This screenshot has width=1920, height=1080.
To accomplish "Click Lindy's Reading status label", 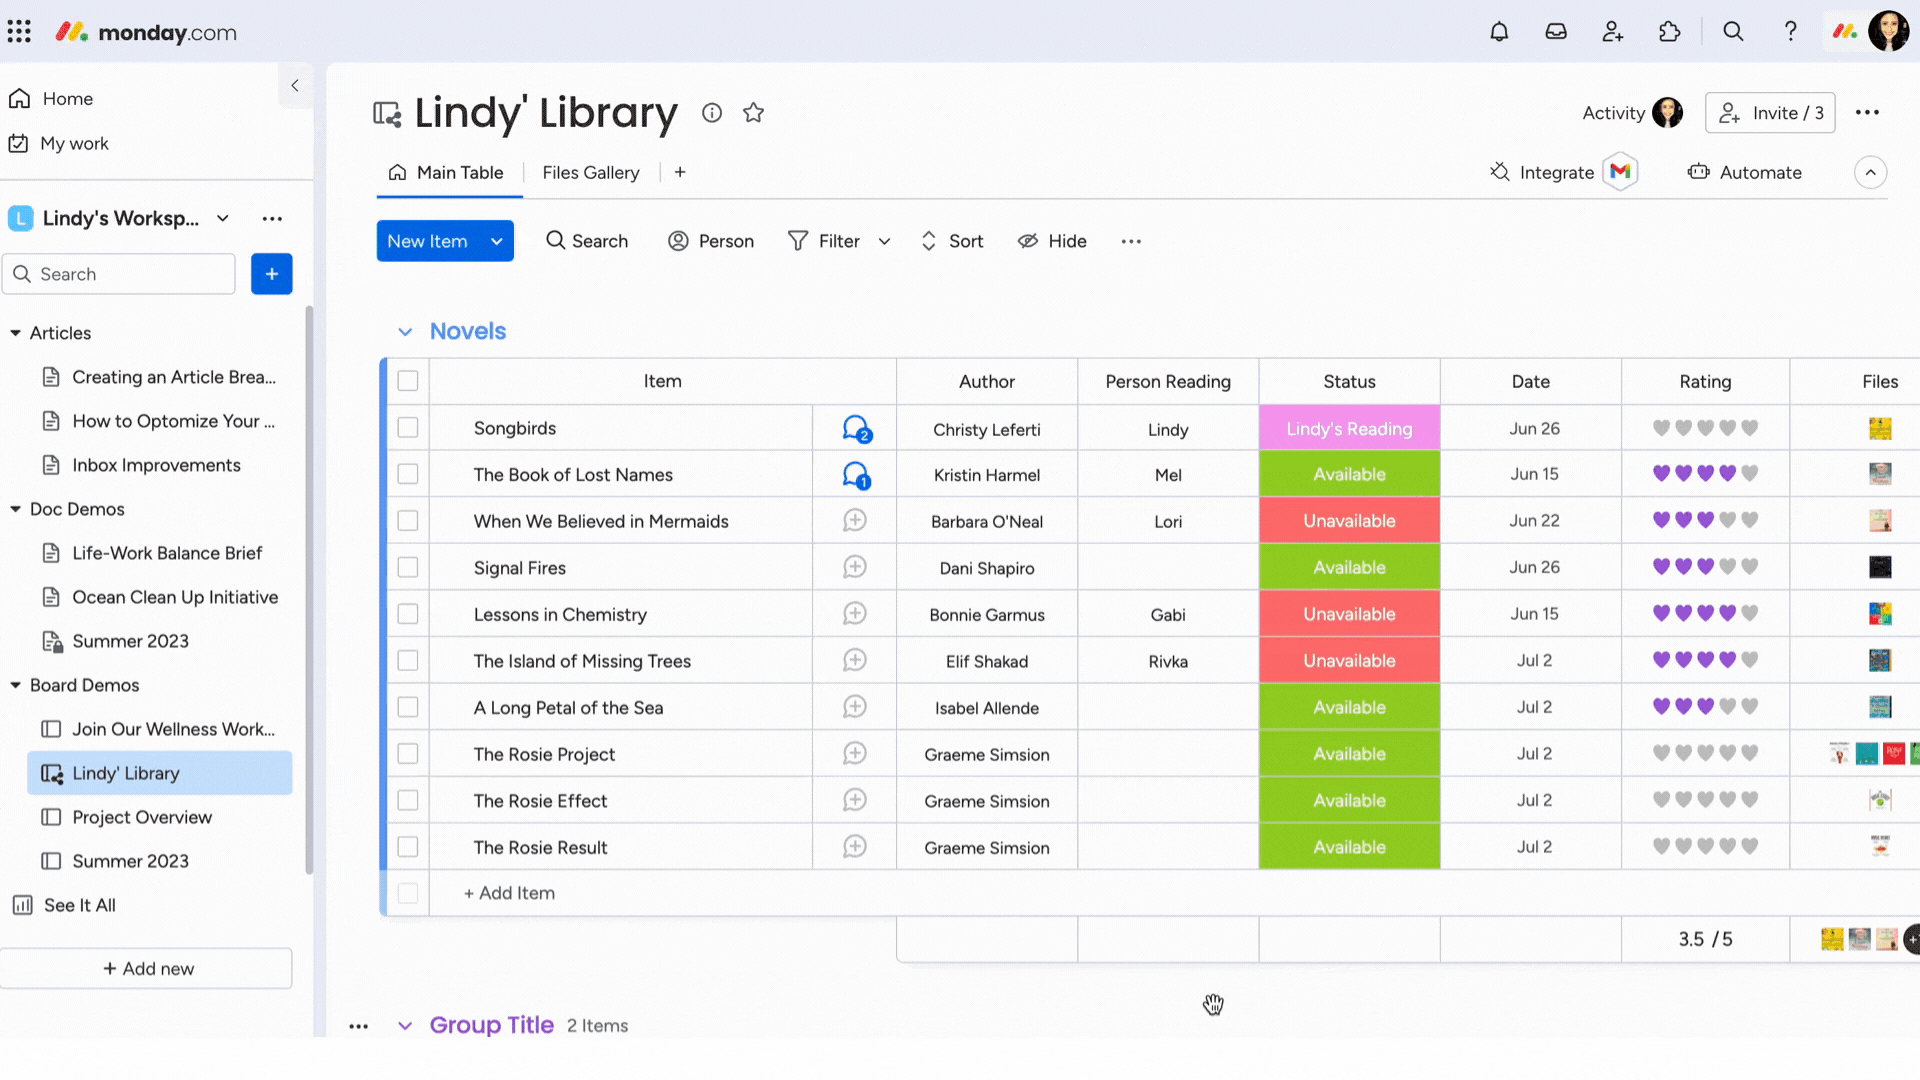I will (x=1349, y=429).
